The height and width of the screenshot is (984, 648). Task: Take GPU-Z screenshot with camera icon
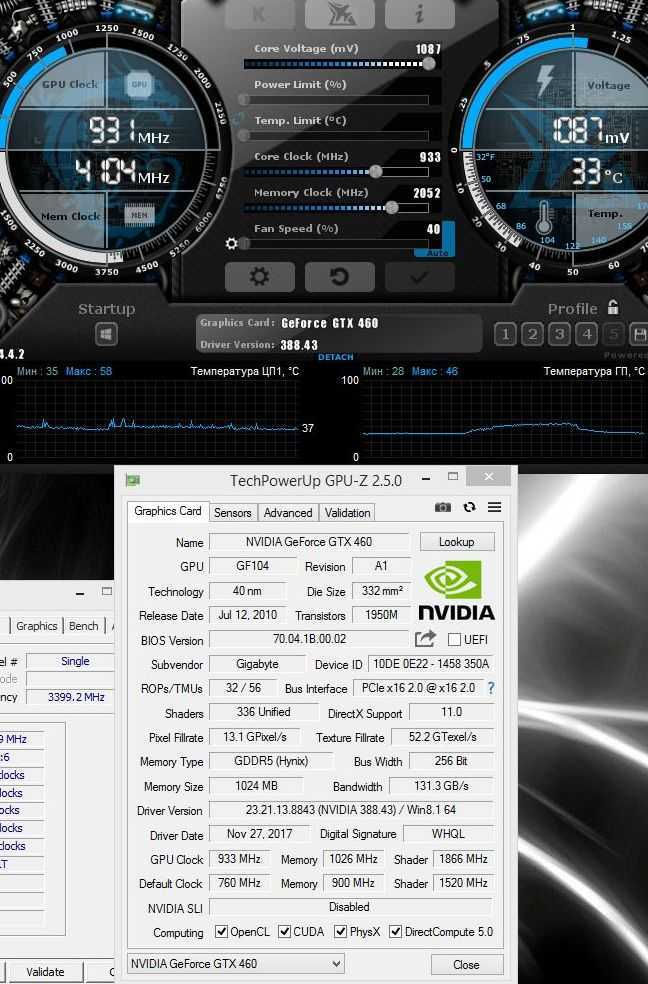443,507
